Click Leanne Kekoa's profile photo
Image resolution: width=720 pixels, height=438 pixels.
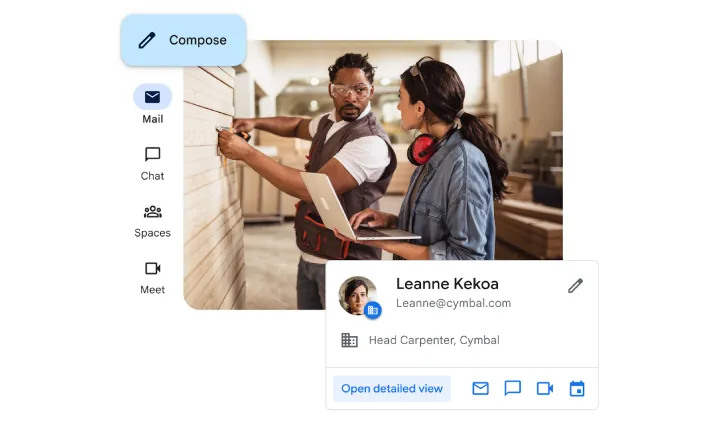(357, 295)
